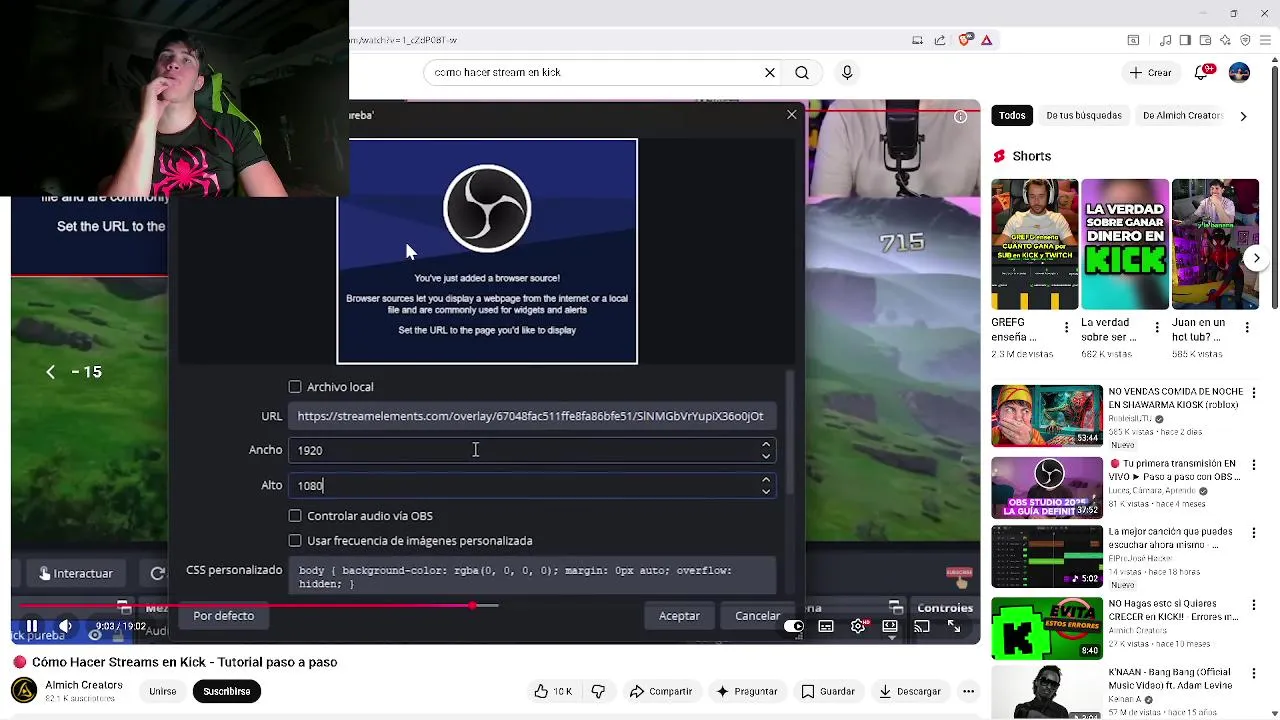The image size is (1280, 720).
Task: Switch the player to theater mode
Action: pyautogui.click(x=890, y=626)
